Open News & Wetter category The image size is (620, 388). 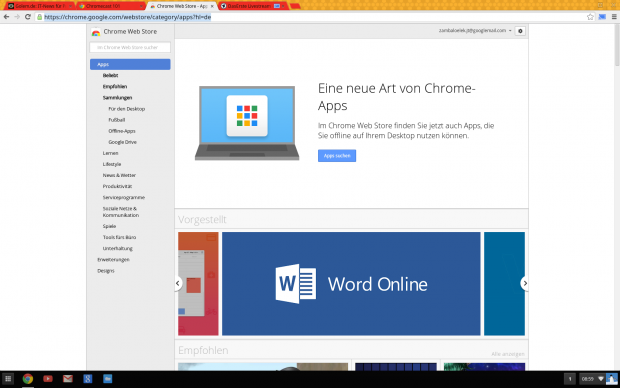point(119,175)
